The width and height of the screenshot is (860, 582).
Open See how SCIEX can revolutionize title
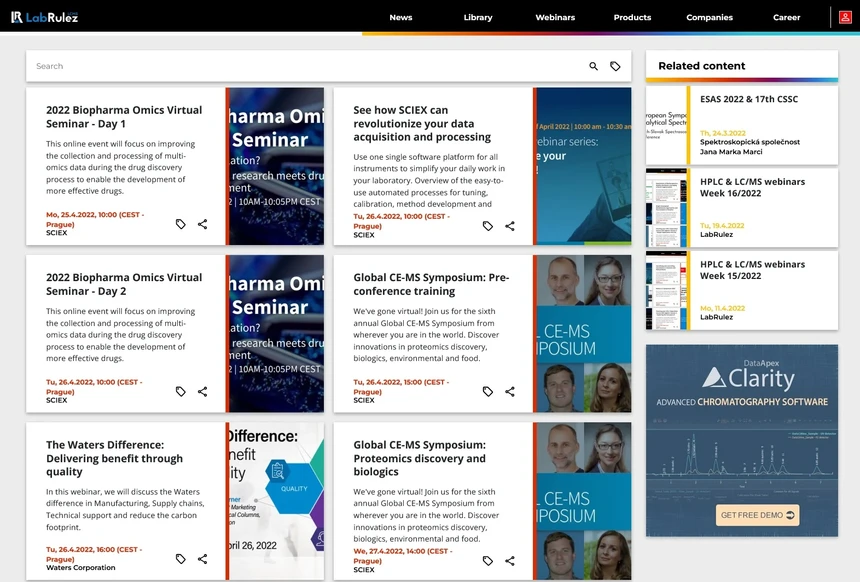[422, 123]
